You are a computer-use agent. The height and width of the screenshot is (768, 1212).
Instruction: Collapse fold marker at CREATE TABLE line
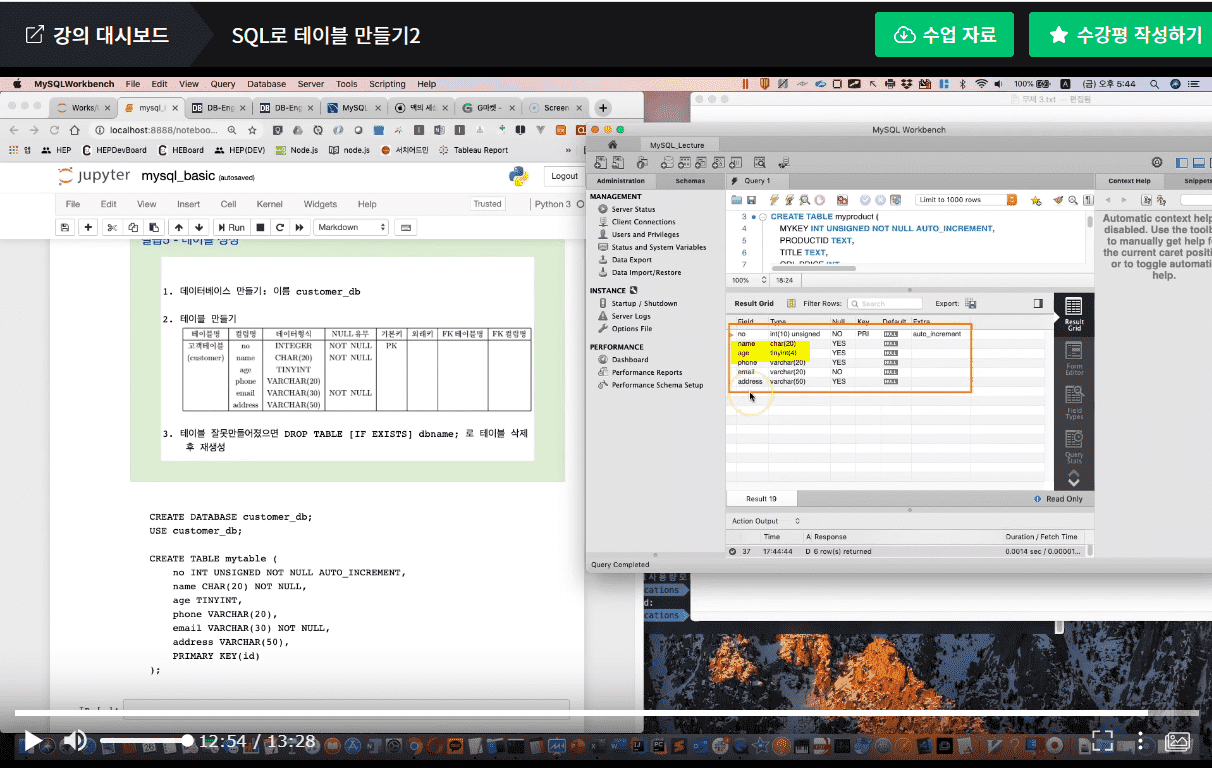(x=762, y=217)
